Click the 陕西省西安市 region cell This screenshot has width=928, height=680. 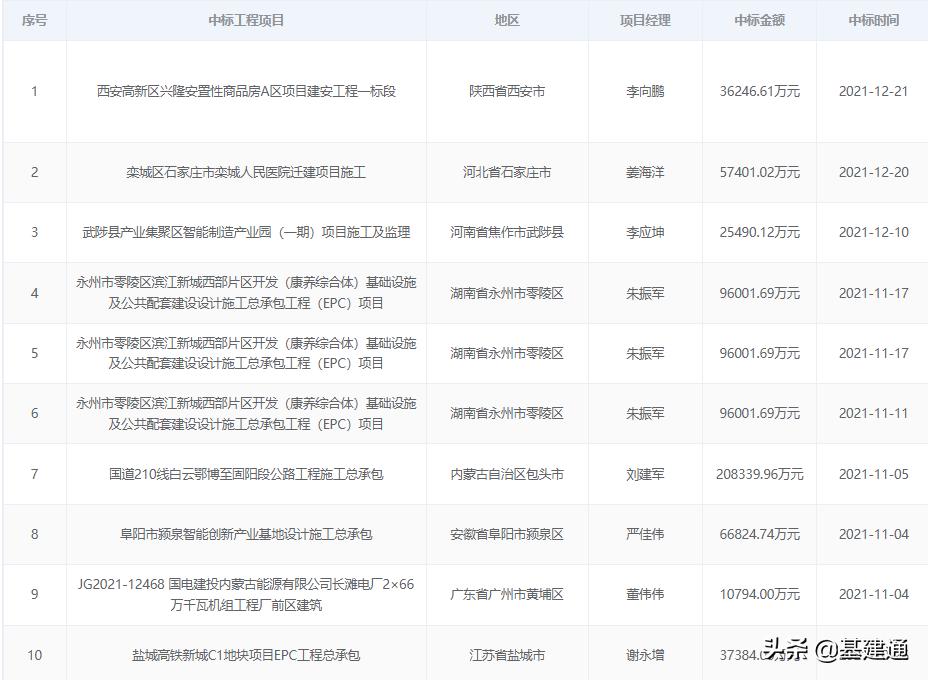pos(508,91)
